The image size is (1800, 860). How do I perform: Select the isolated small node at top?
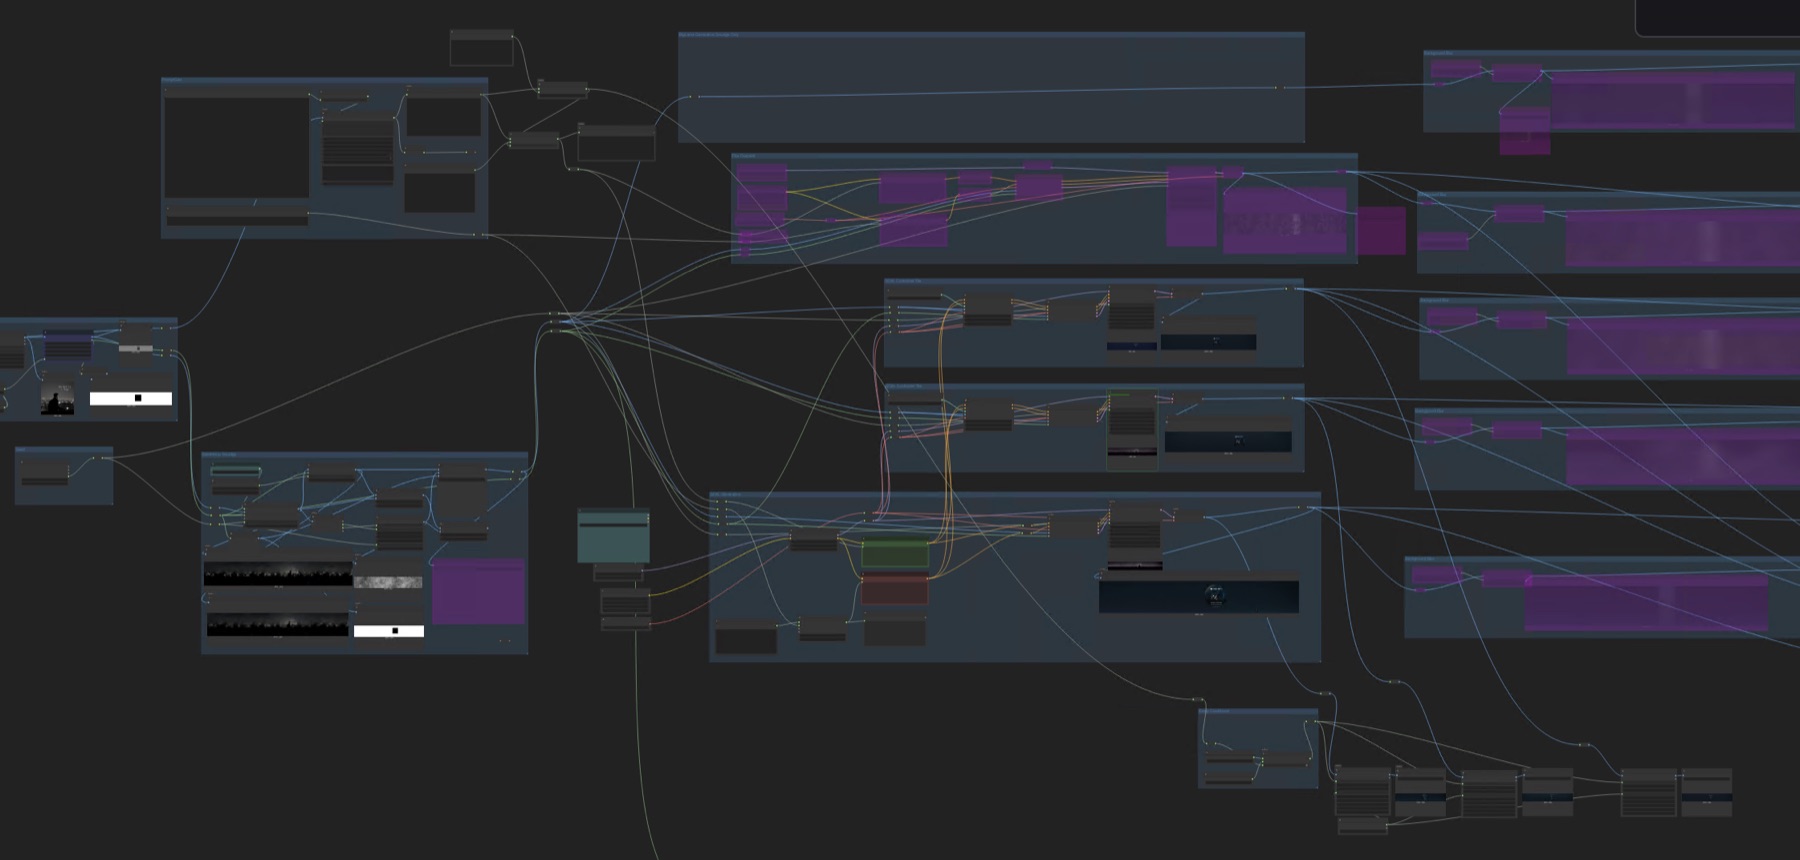click(x=481, y=48)
